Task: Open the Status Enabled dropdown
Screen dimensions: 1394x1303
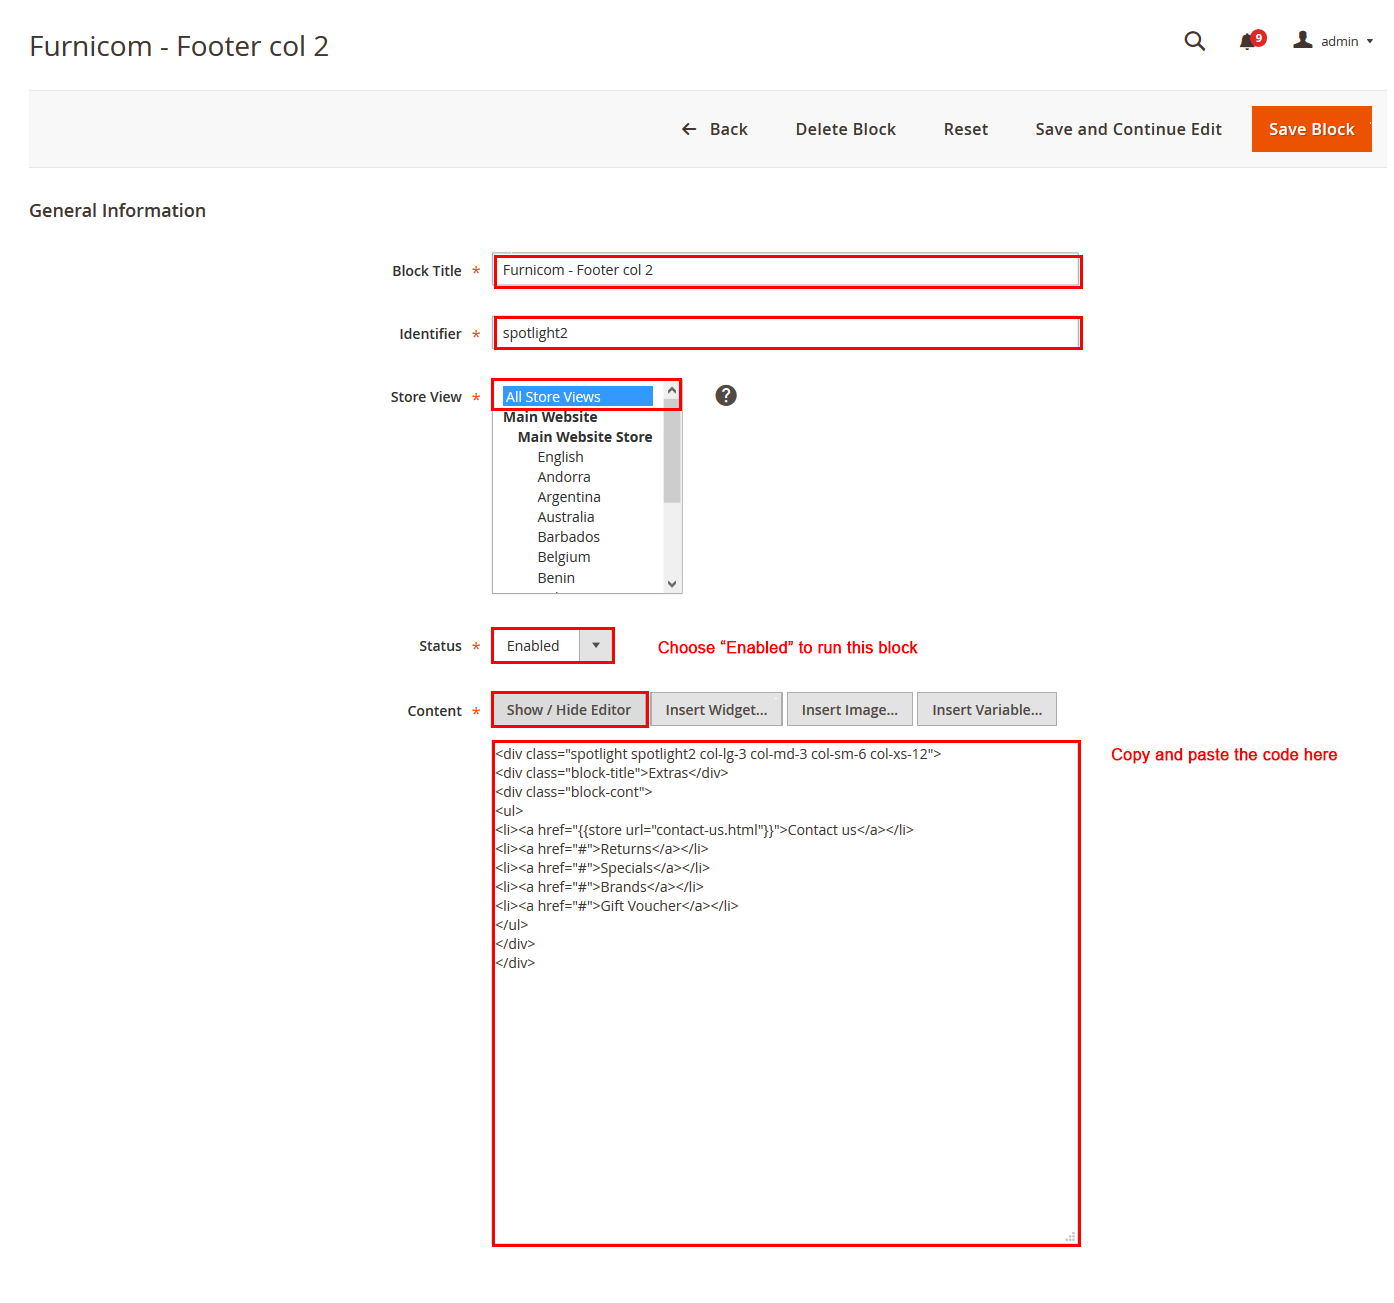Action: click(553, 646)
